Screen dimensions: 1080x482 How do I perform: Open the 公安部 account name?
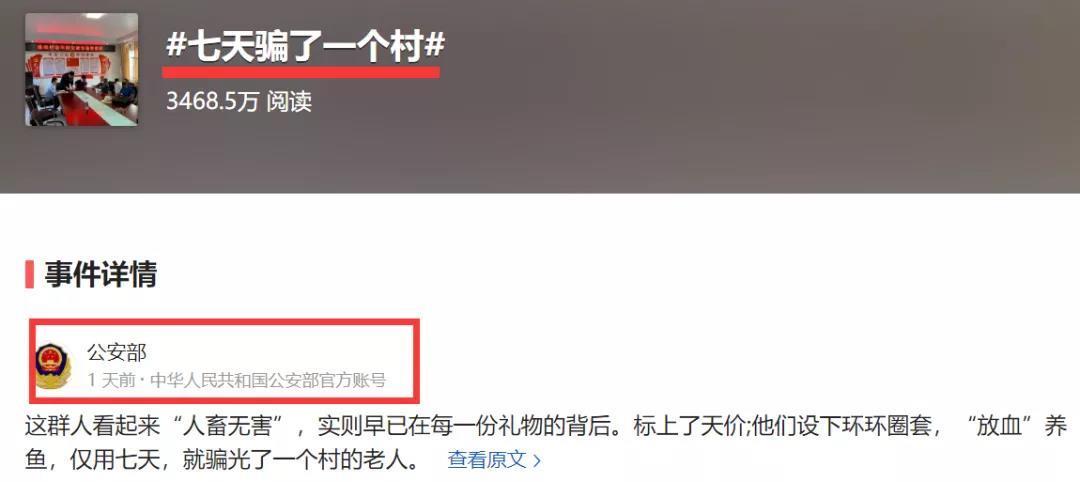click(117, 353)
